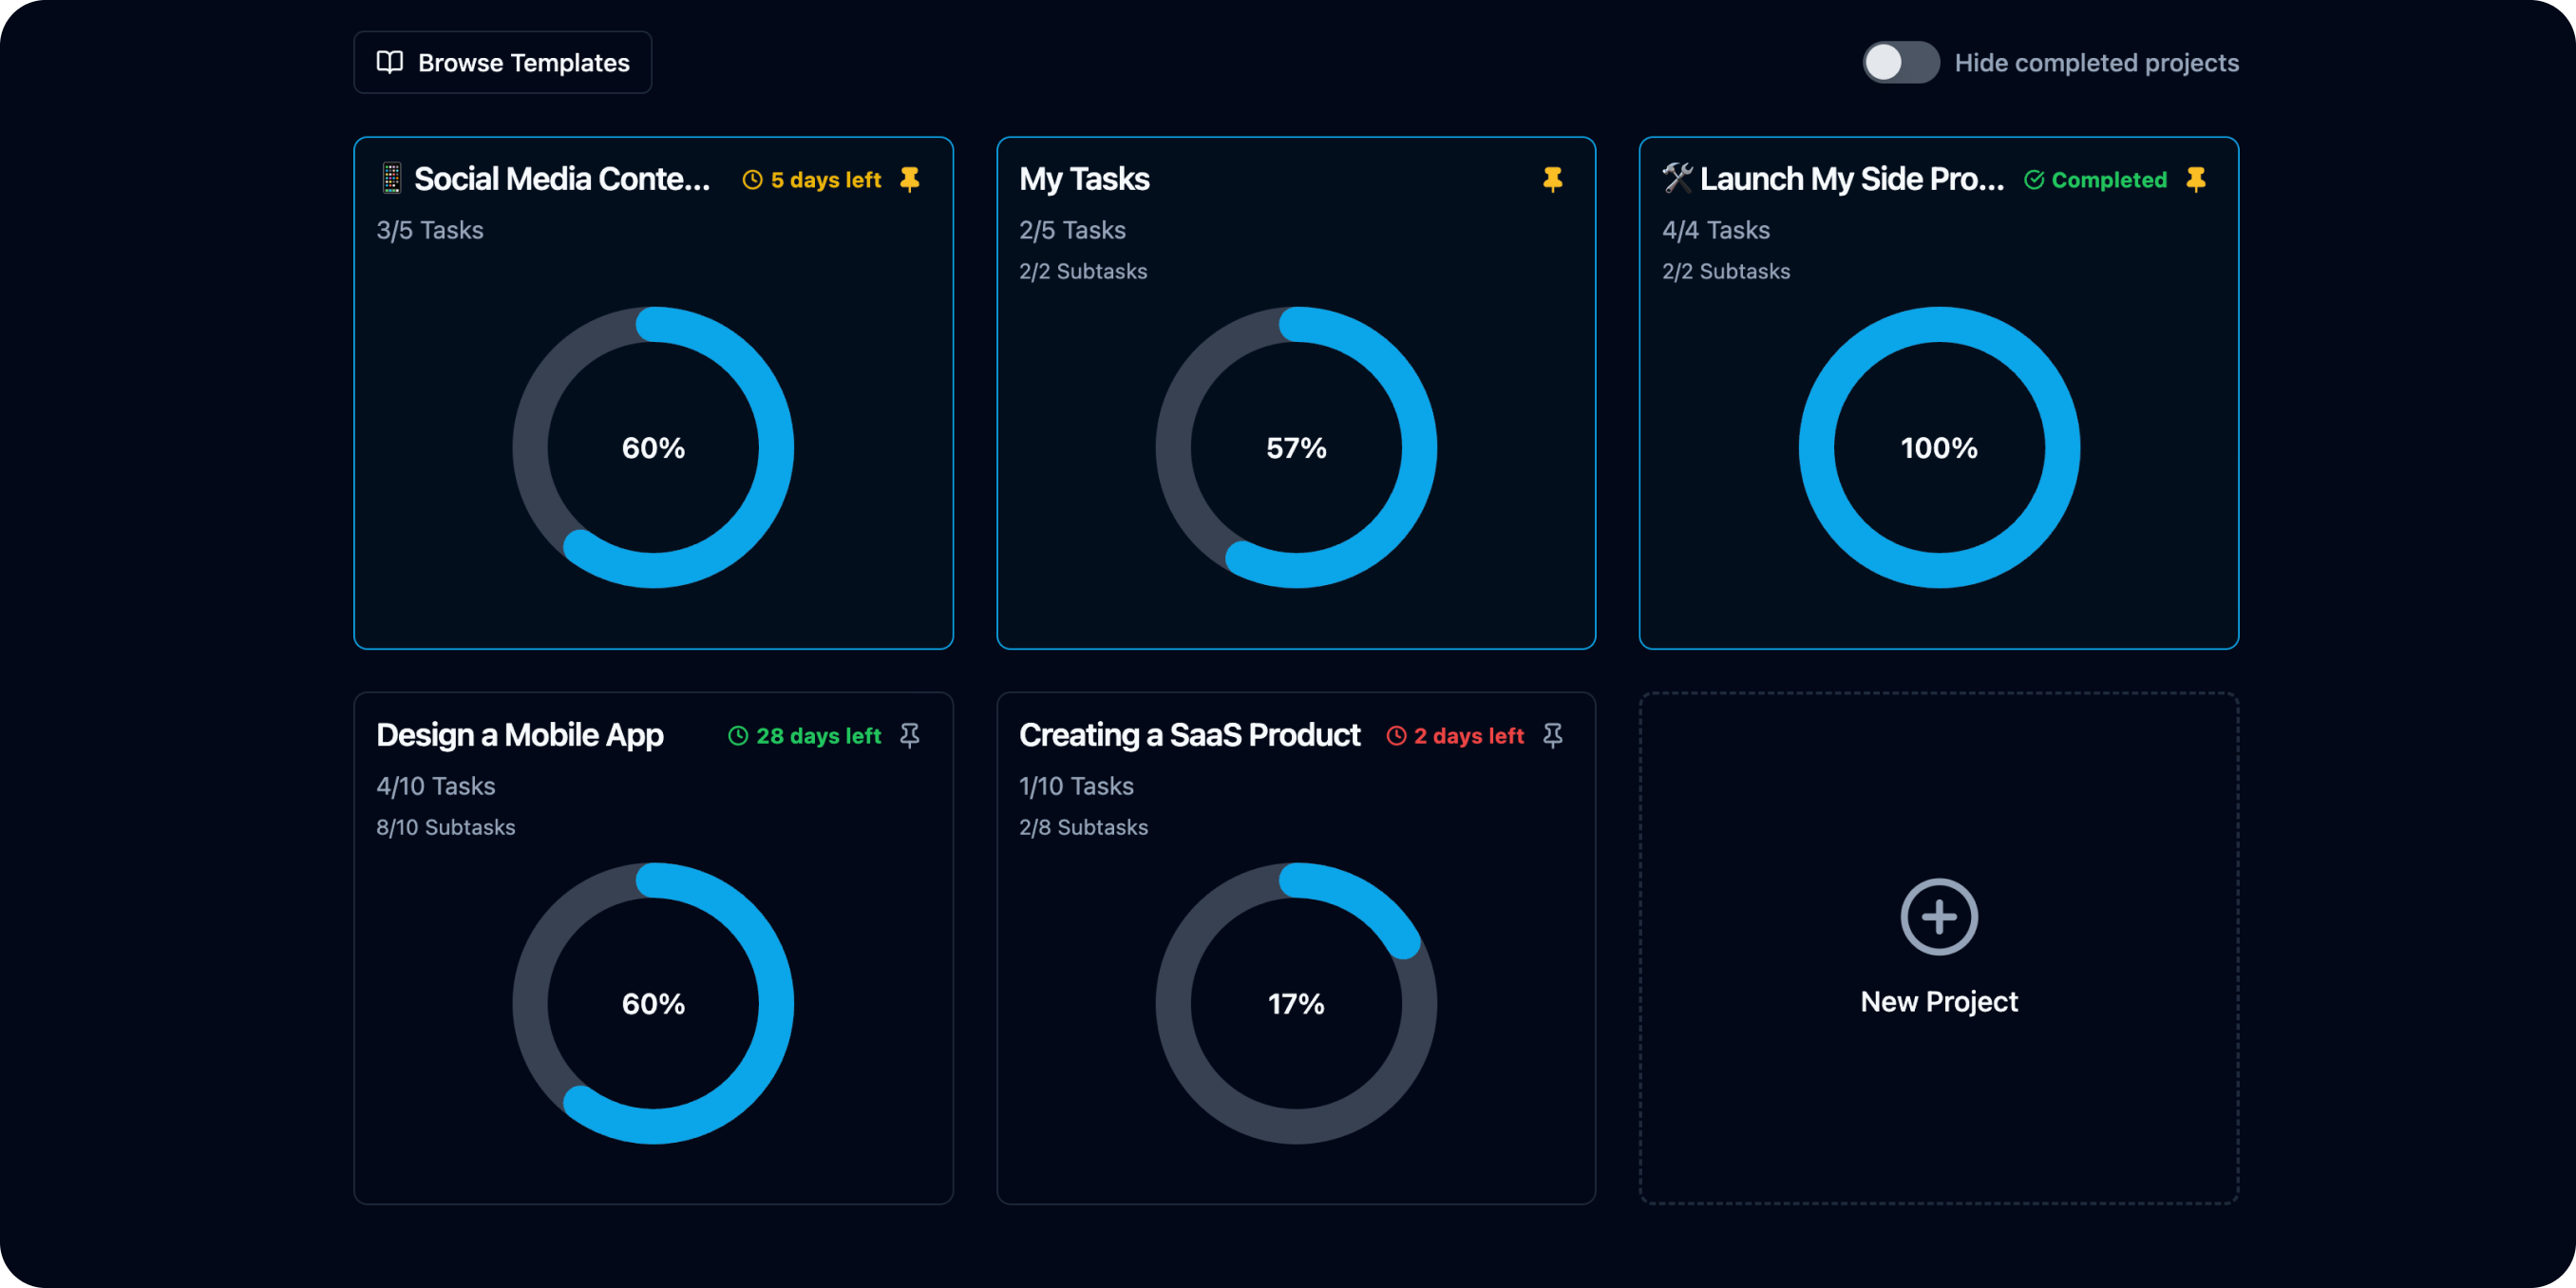Click the New Project label text
2576x1288 pixels.
tap(1938, 1001)
